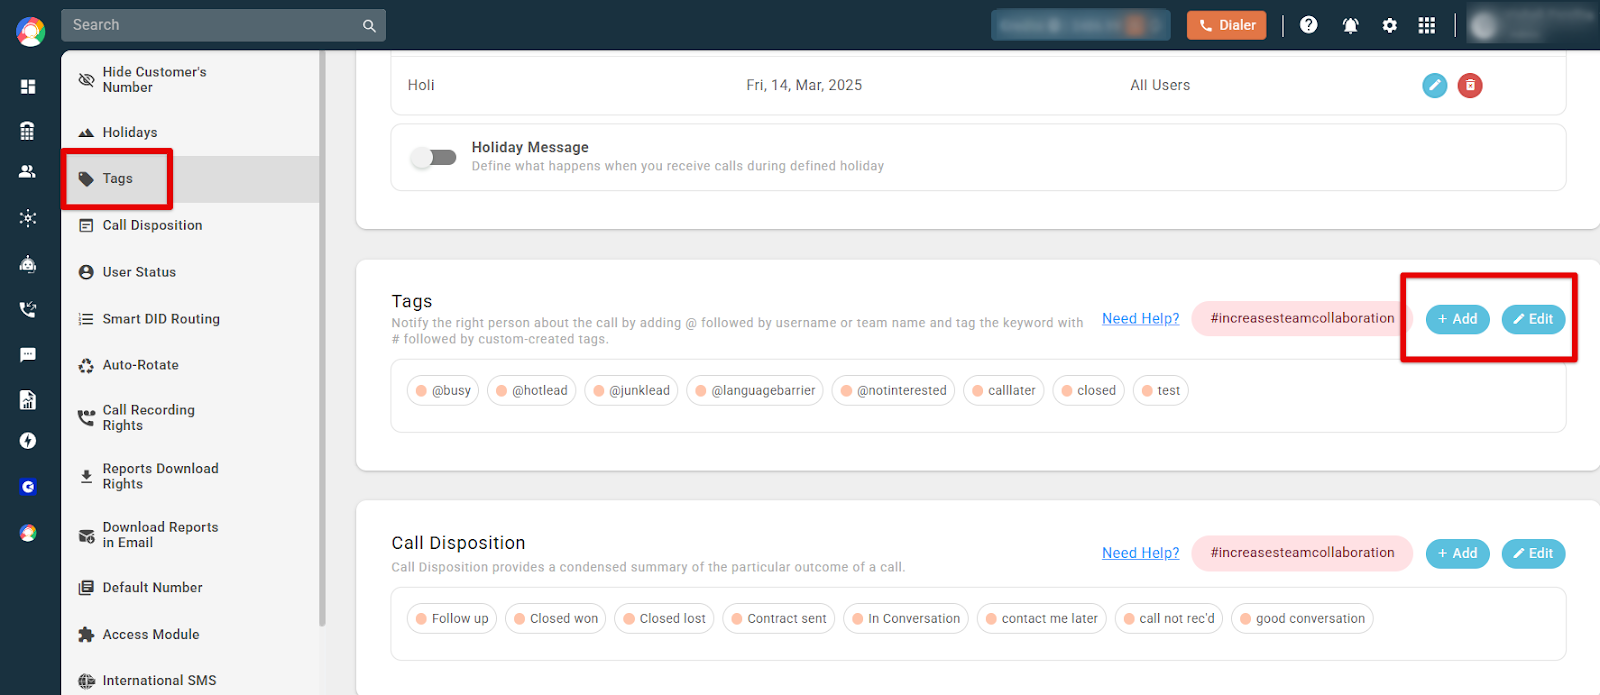Click the In Conversation disposition chip
The image size is (1600, 695).
906,619
